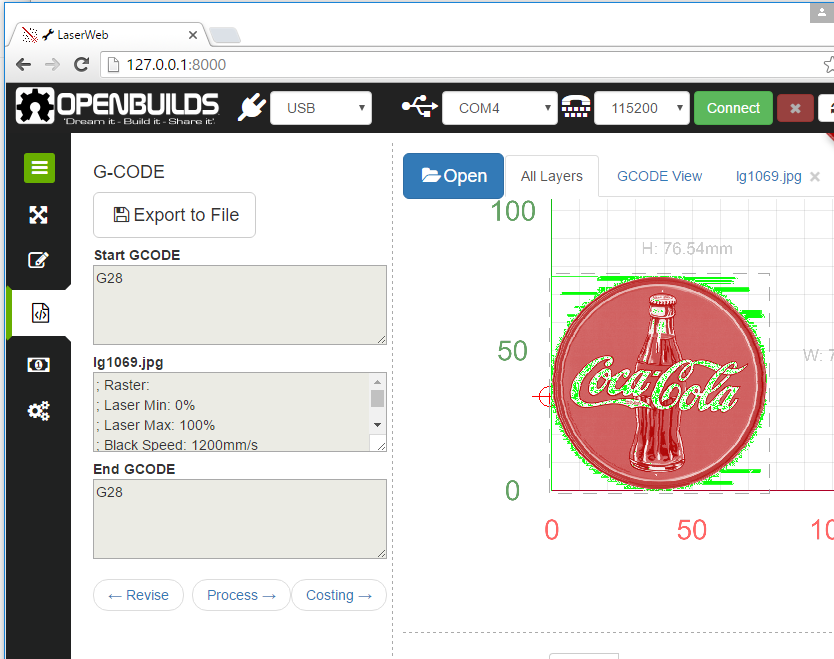The image size is (834, 659).
Task: Click the browser reload icon
Action: [x=82, y=65]
